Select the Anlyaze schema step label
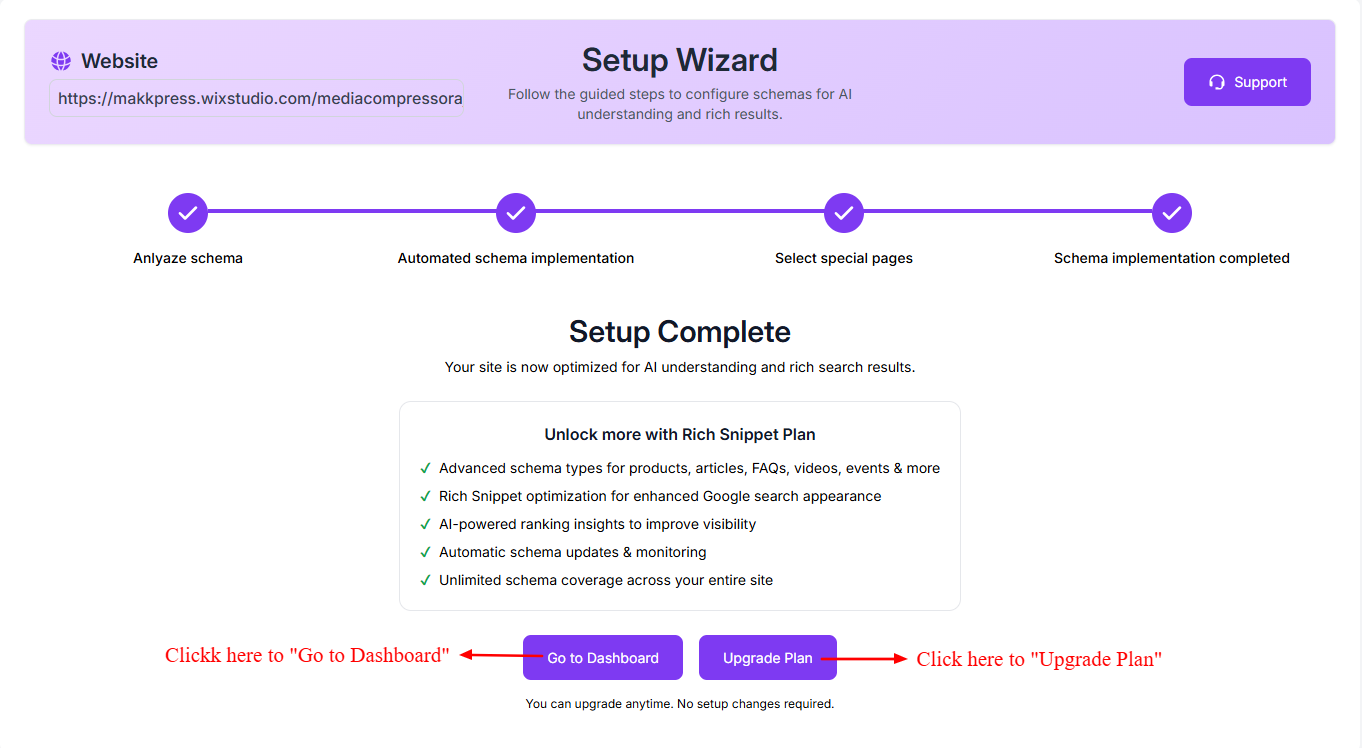1362x748 pixels. click(188, 258)
